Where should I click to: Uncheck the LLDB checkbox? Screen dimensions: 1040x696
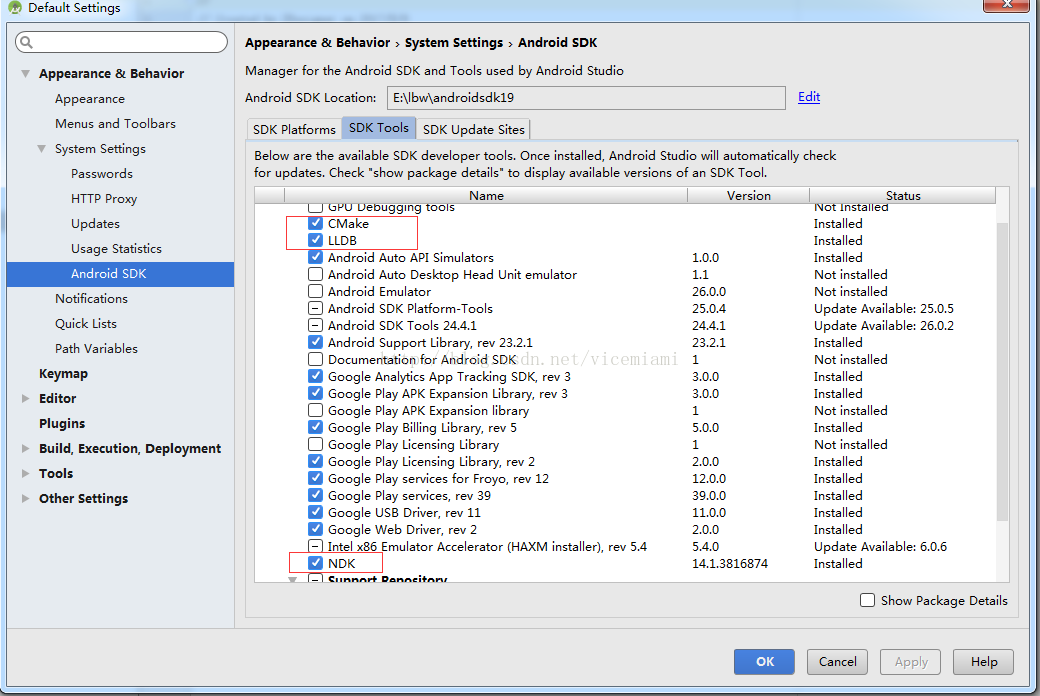click(x=316, y=240)
